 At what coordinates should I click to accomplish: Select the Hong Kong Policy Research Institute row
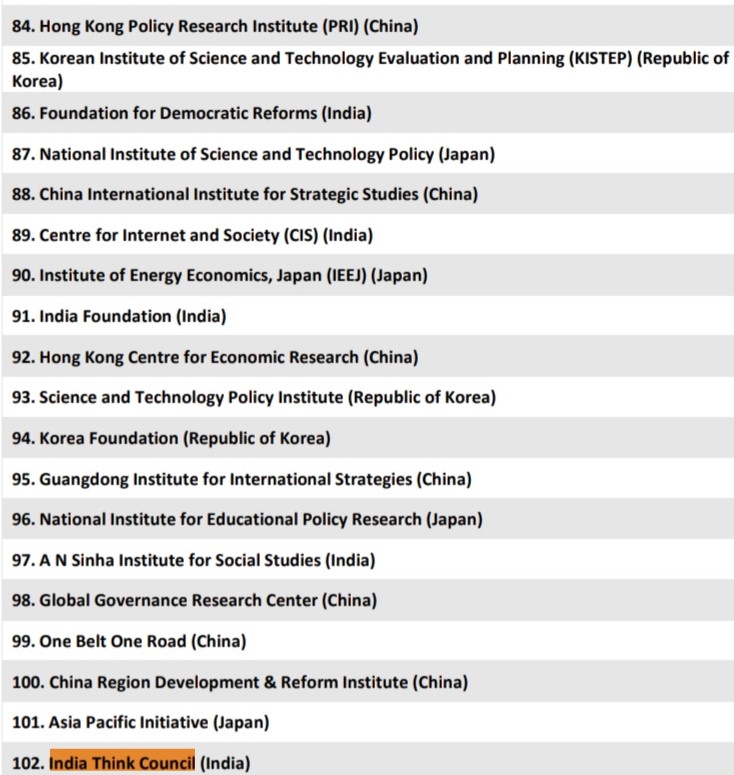point(215,26)
